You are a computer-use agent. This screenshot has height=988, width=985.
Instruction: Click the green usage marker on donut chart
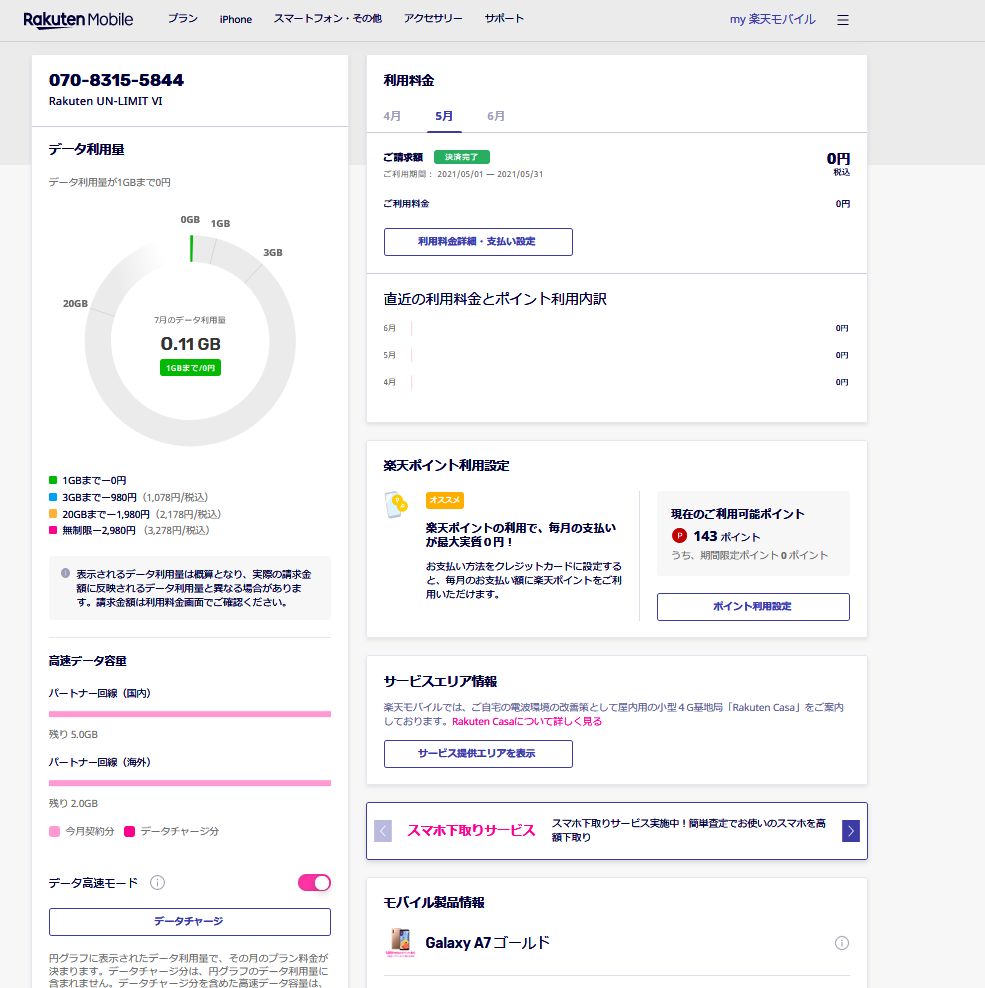[192, 248]
